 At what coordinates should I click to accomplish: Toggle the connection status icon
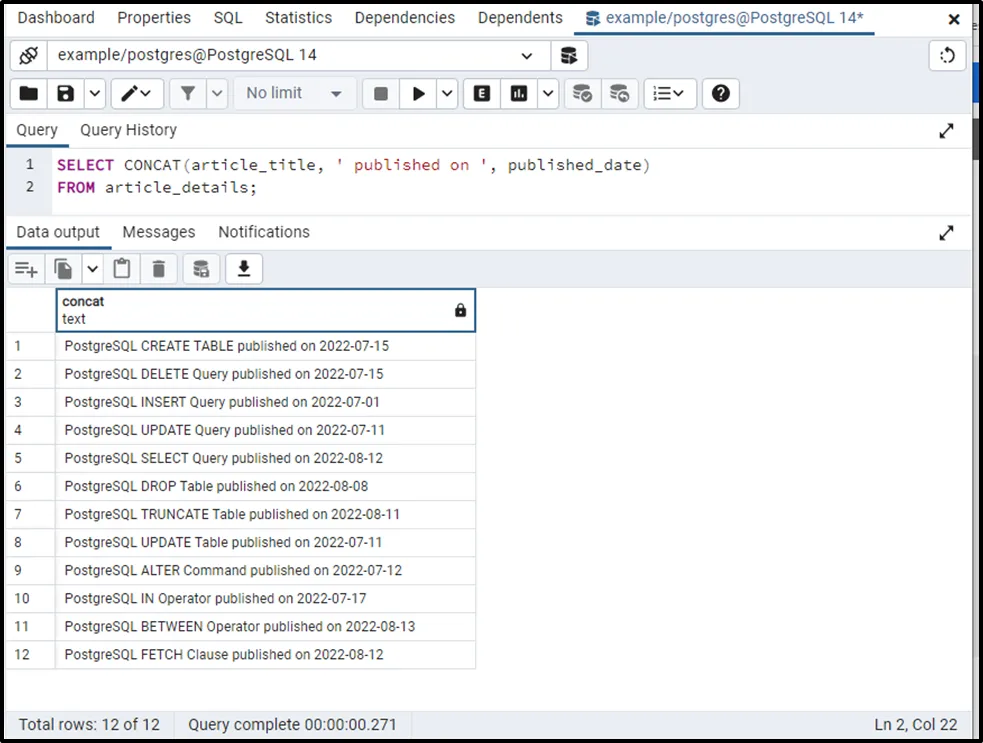[29, 55]
